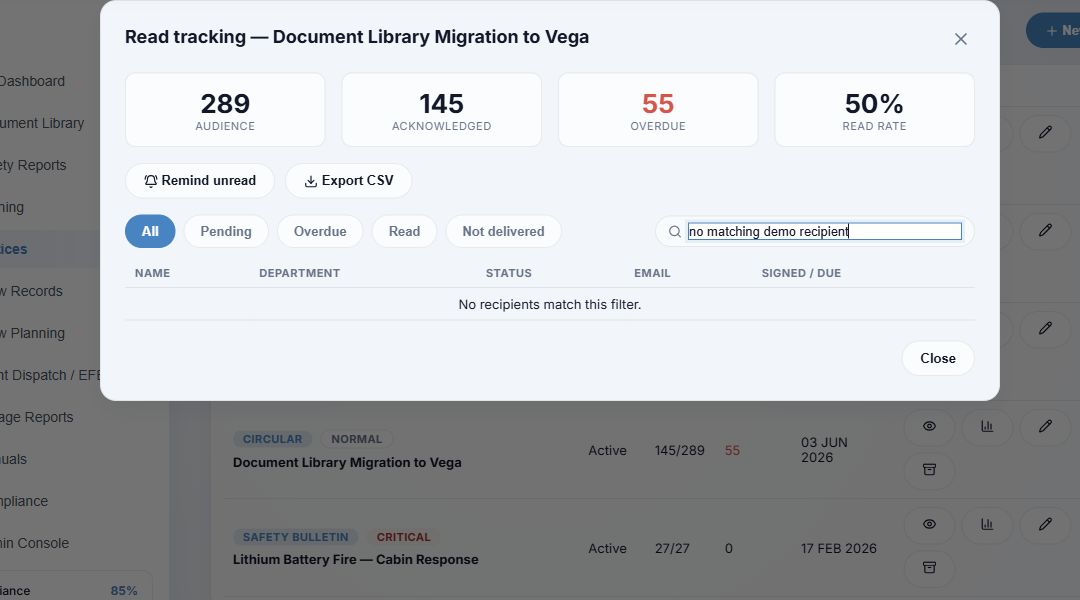
Task: Open read tracking chart for Document Library Migration
Action: pyautogui.click(x=987, y=426)
